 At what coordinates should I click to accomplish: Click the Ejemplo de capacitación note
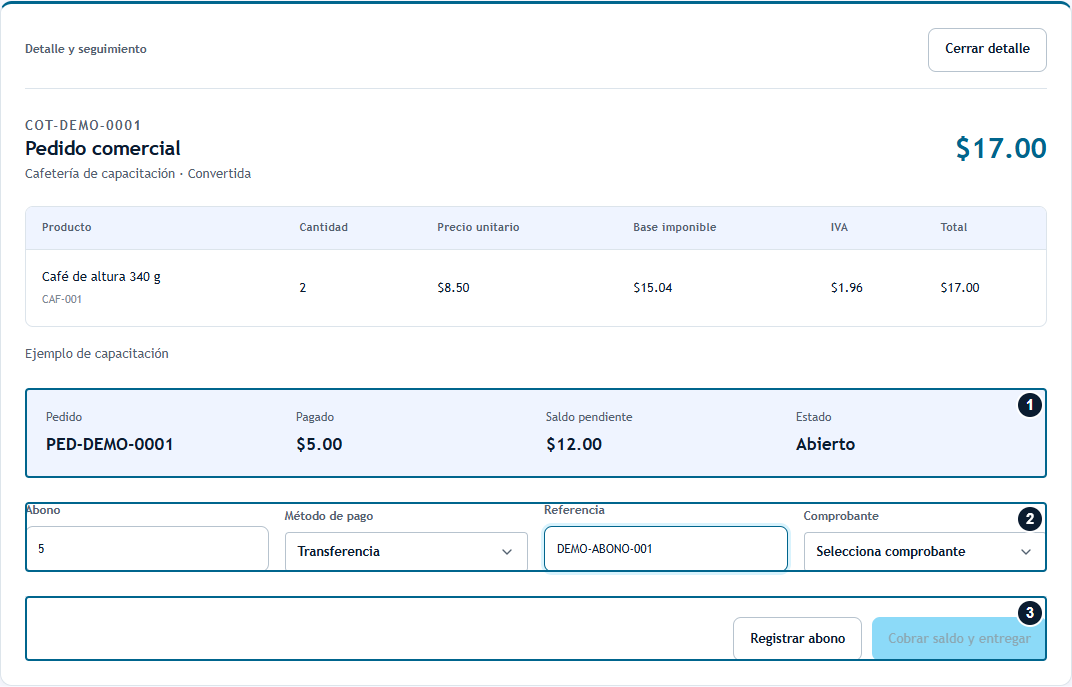[x=96, y=353]
